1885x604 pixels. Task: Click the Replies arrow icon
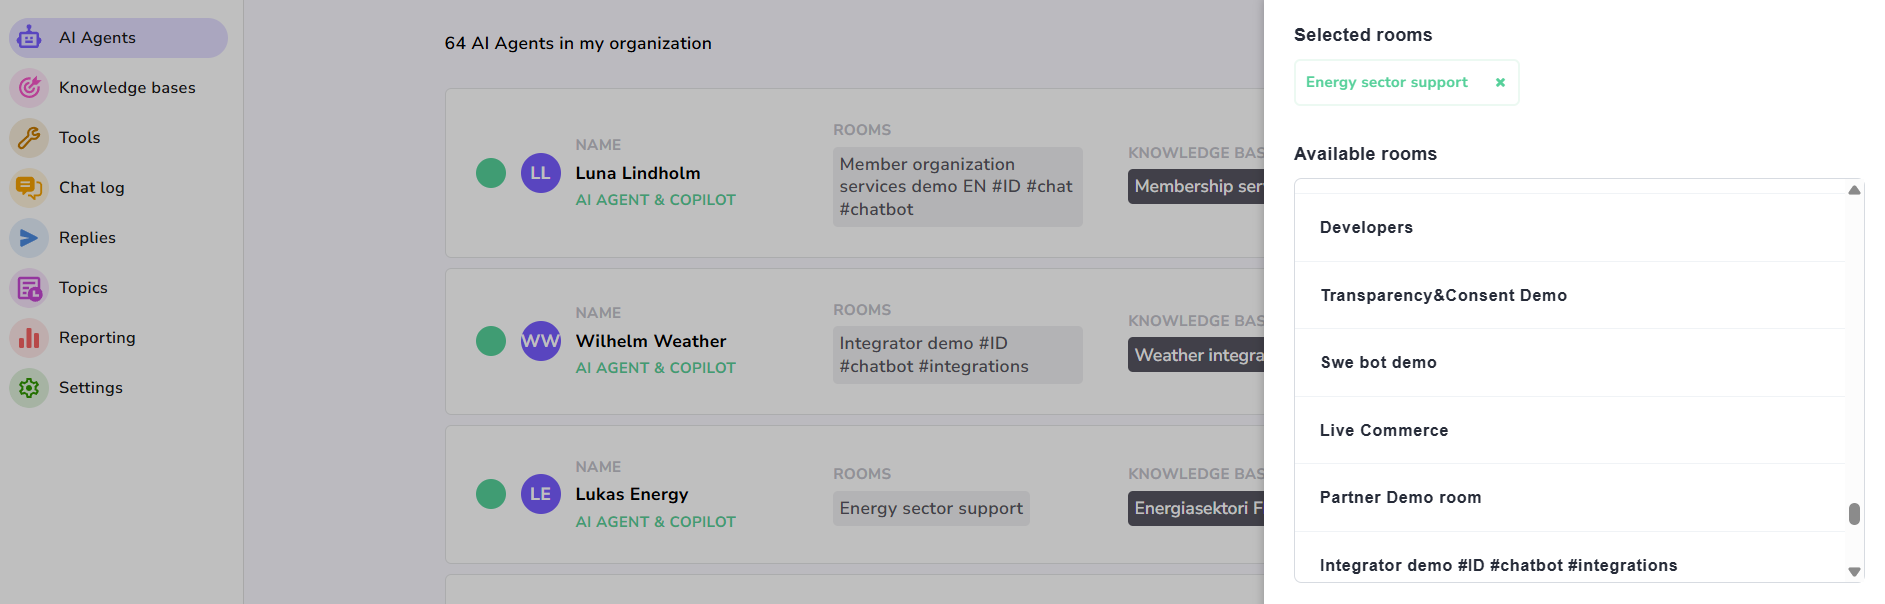coord(29,238)
